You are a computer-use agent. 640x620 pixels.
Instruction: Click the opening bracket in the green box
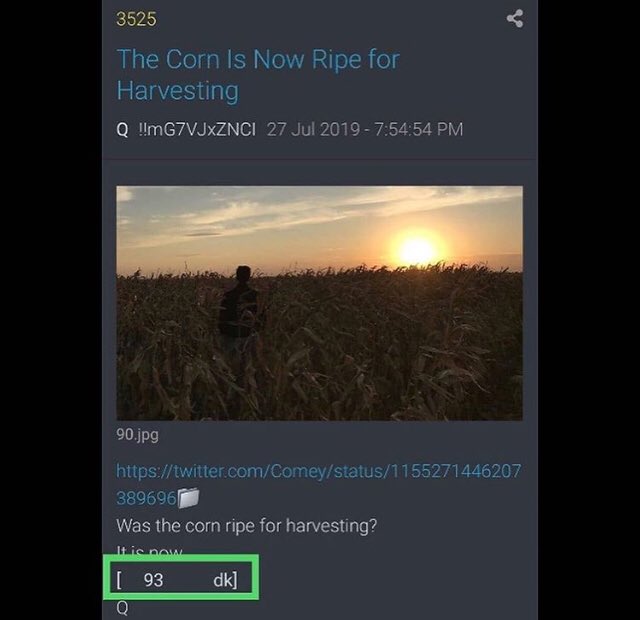tap(120, 579)
